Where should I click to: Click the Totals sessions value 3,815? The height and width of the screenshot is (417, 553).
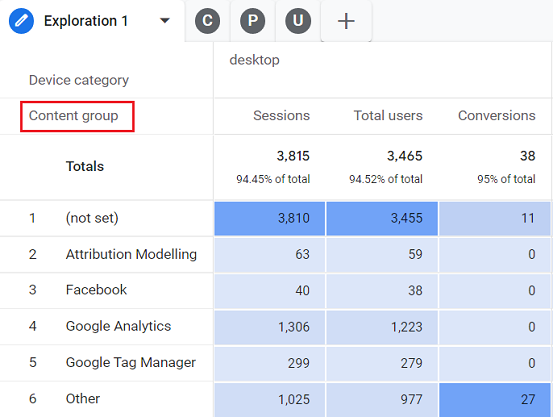click(x=293, y=156)
